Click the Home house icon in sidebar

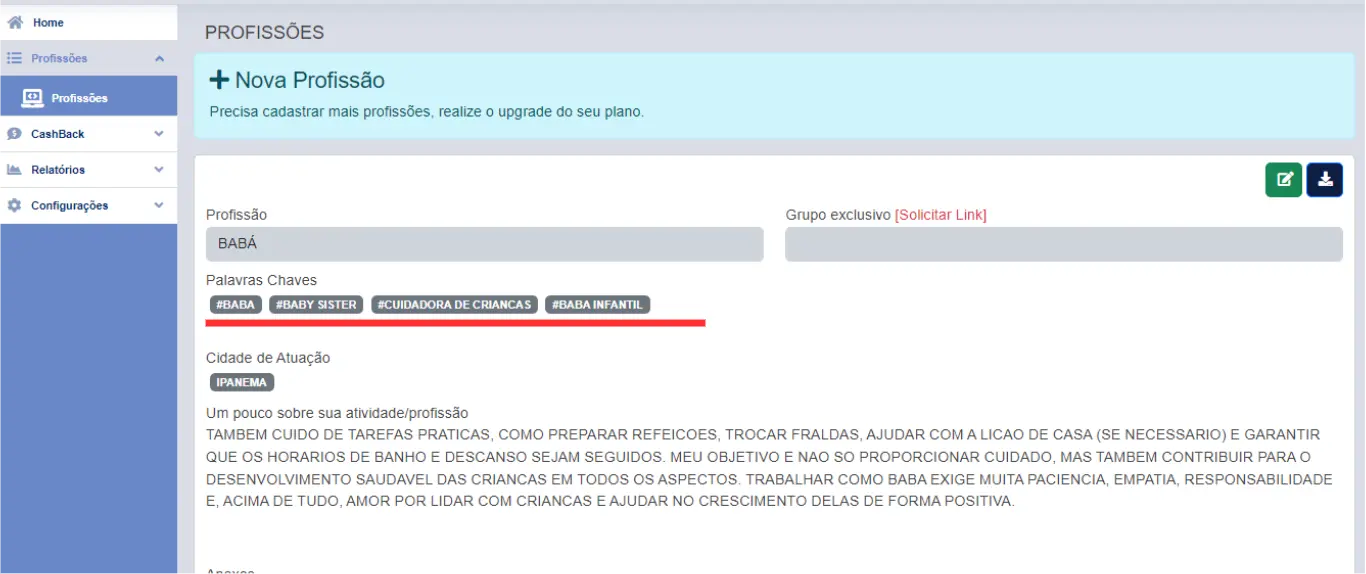15,22
